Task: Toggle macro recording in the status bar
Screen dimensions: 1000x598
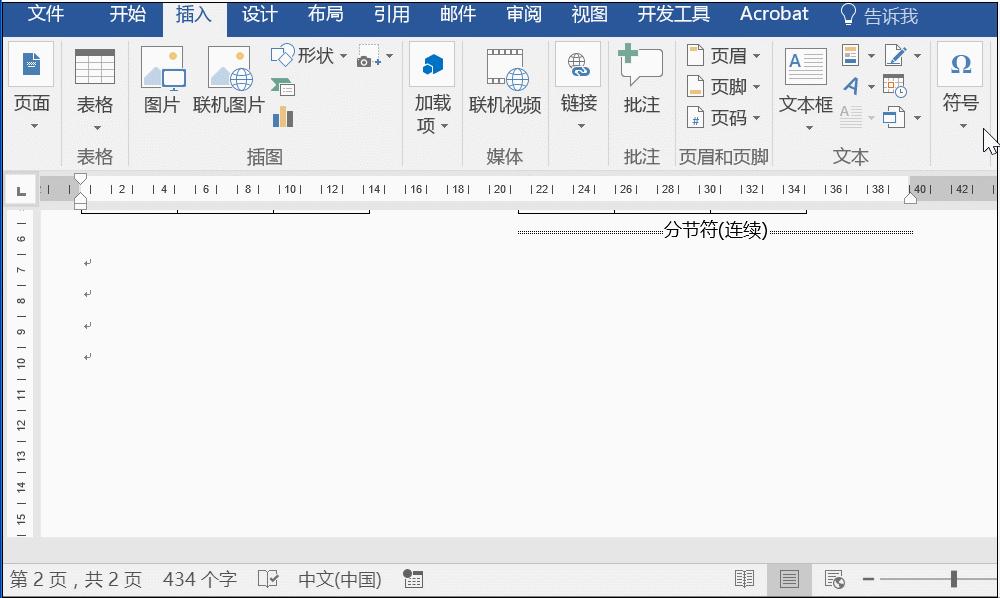Action: (413, 579)
